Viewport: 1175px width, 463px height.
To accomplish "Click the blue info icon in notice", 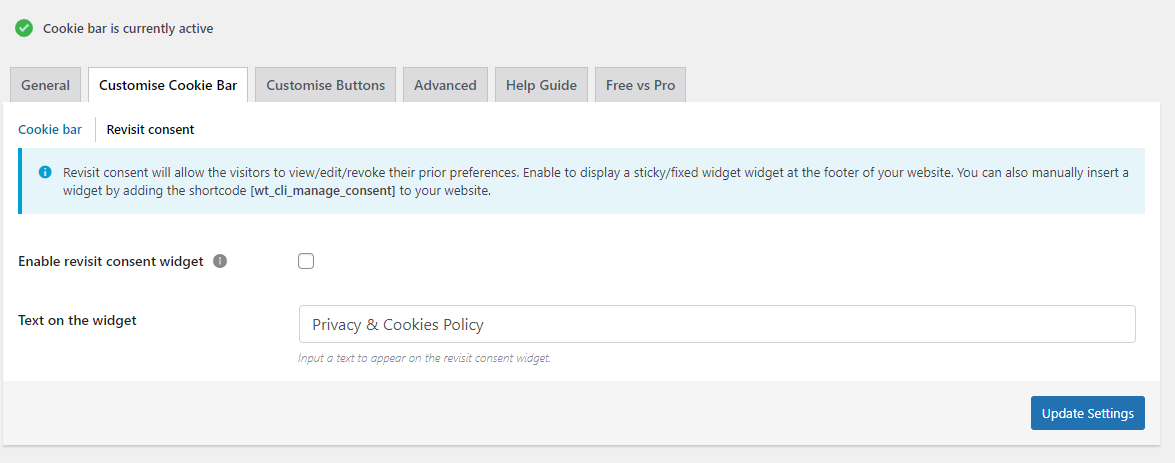I will click(45, 172).
